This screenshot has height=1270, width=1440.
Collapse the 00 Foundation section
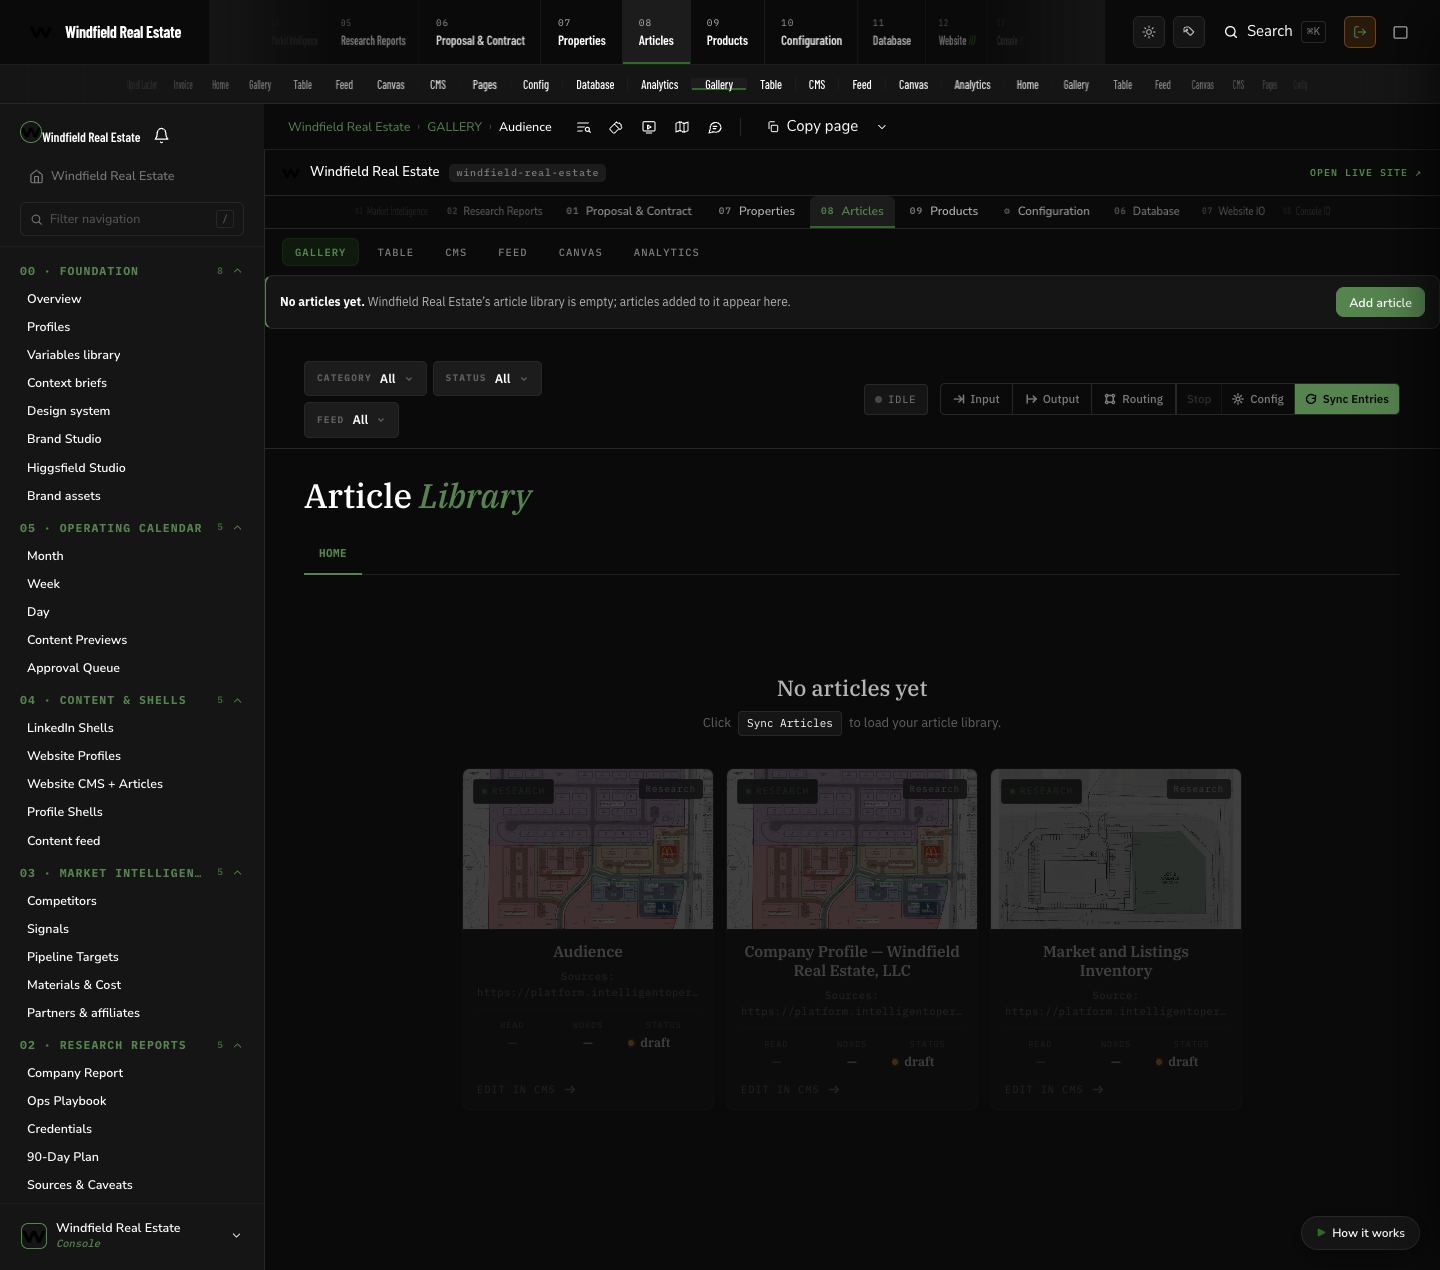[237, 271]
